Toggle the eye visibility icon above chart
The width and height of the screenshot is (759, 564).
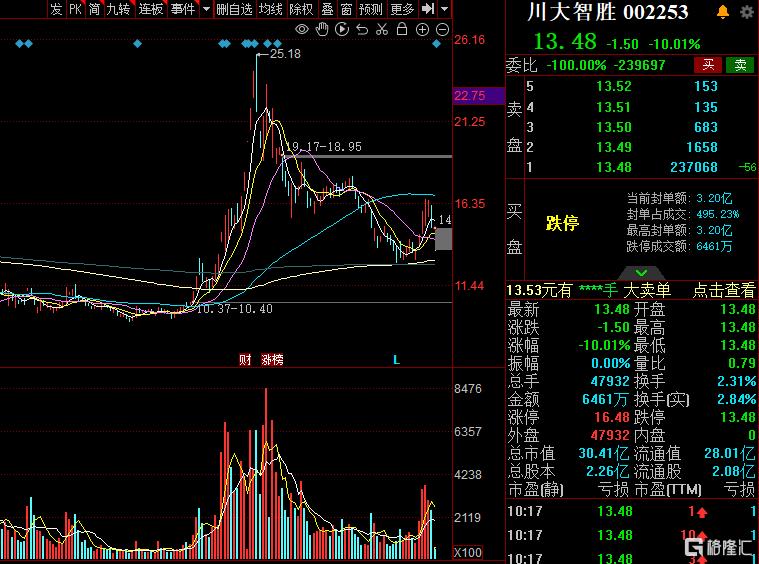tap(302, 30)
